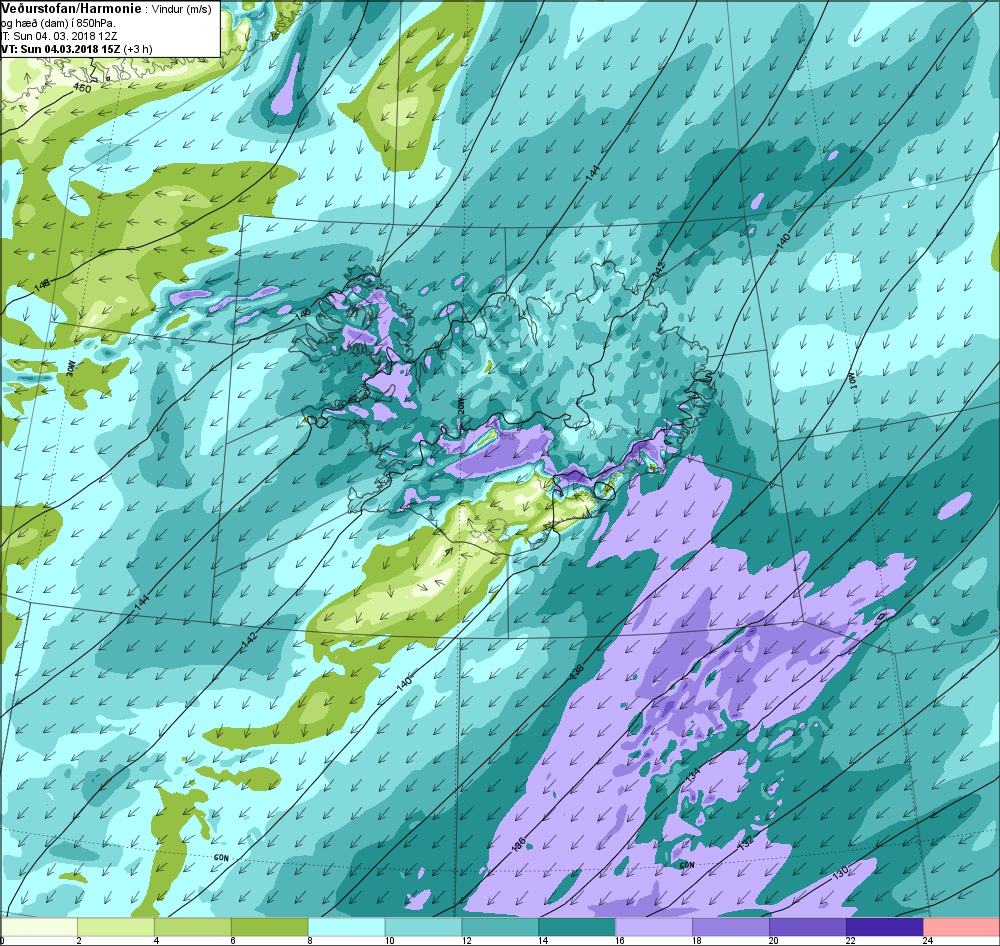Click the 6–8 m/s olive green legend swatch
Screen dimensions: 1000x946
point(269,926)
